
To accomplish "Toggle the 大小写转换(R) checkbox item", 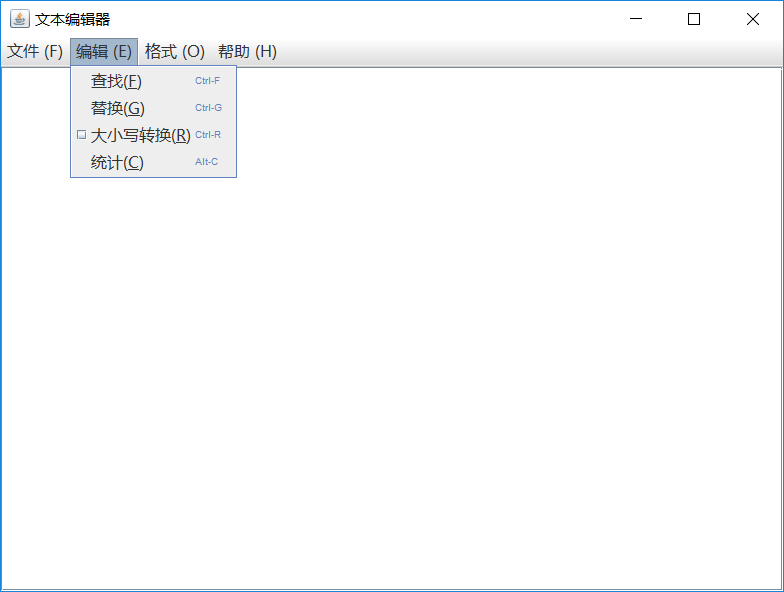I will point(154,135).
